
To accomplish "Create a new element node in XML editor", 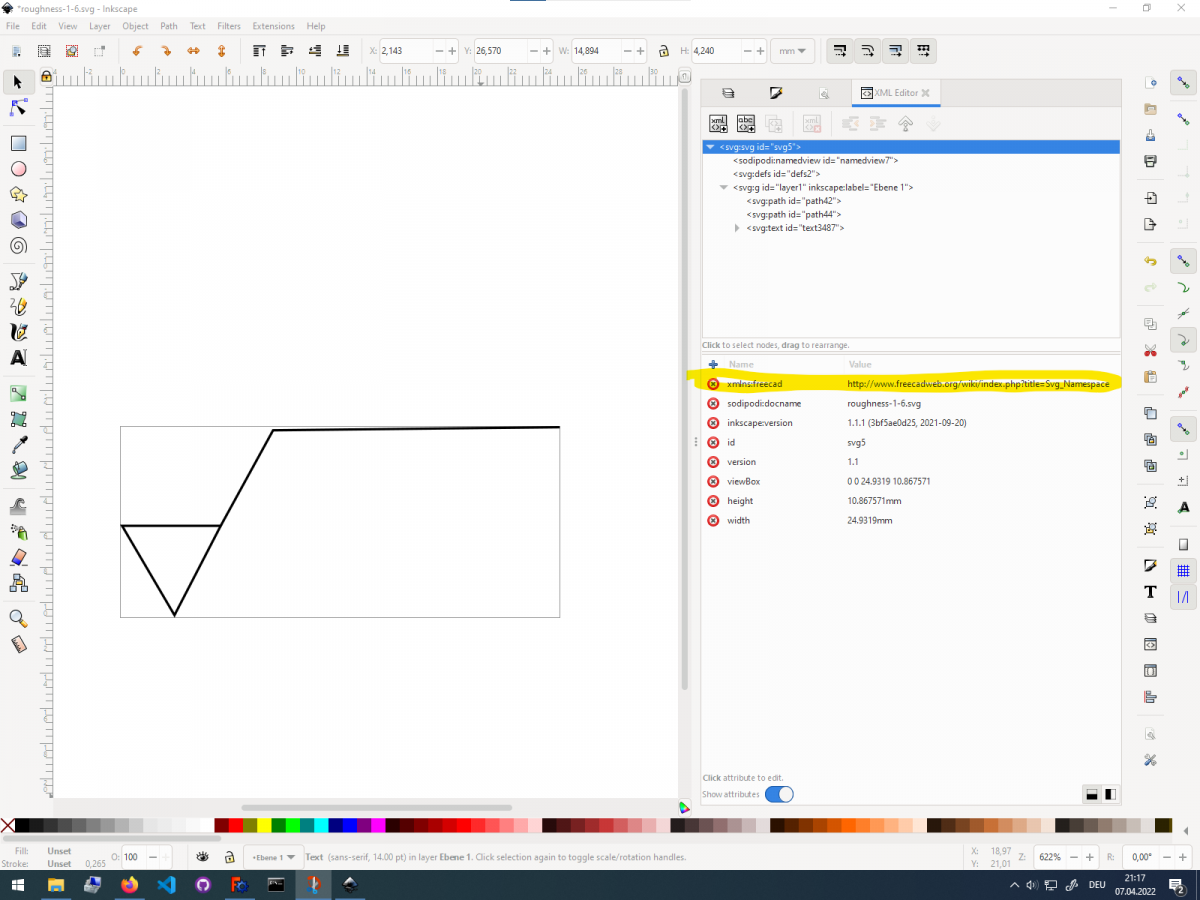I will 718,123.
